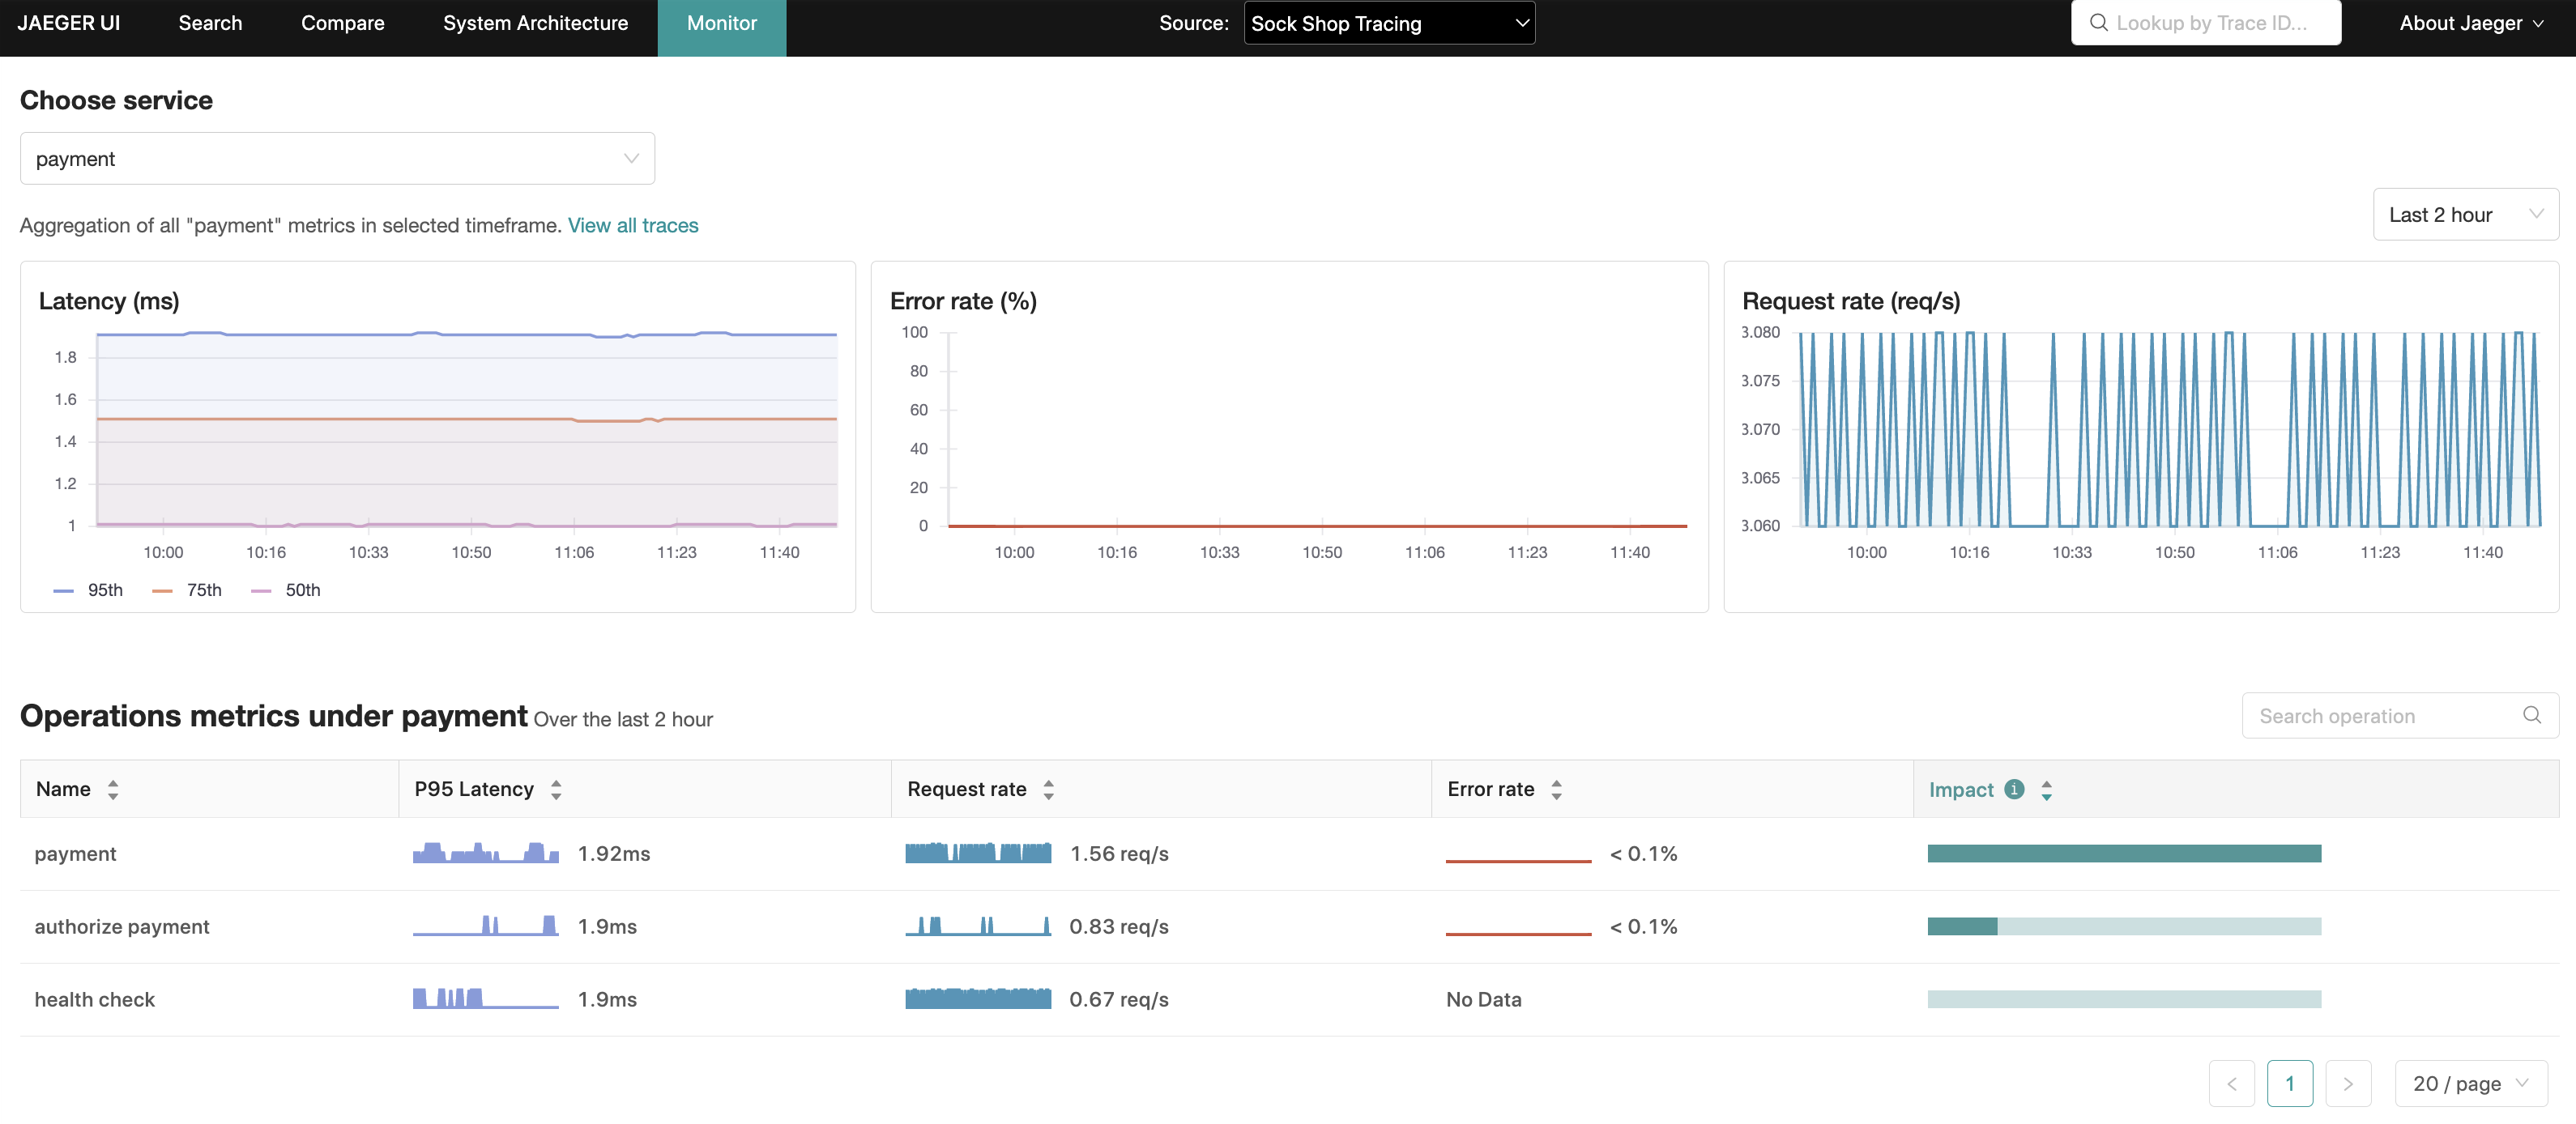Open the Last 2 hour timeframe dropdown
Image resolution: width=2576 pixels, height=1124 pixels.
[x=2464, y=213]
